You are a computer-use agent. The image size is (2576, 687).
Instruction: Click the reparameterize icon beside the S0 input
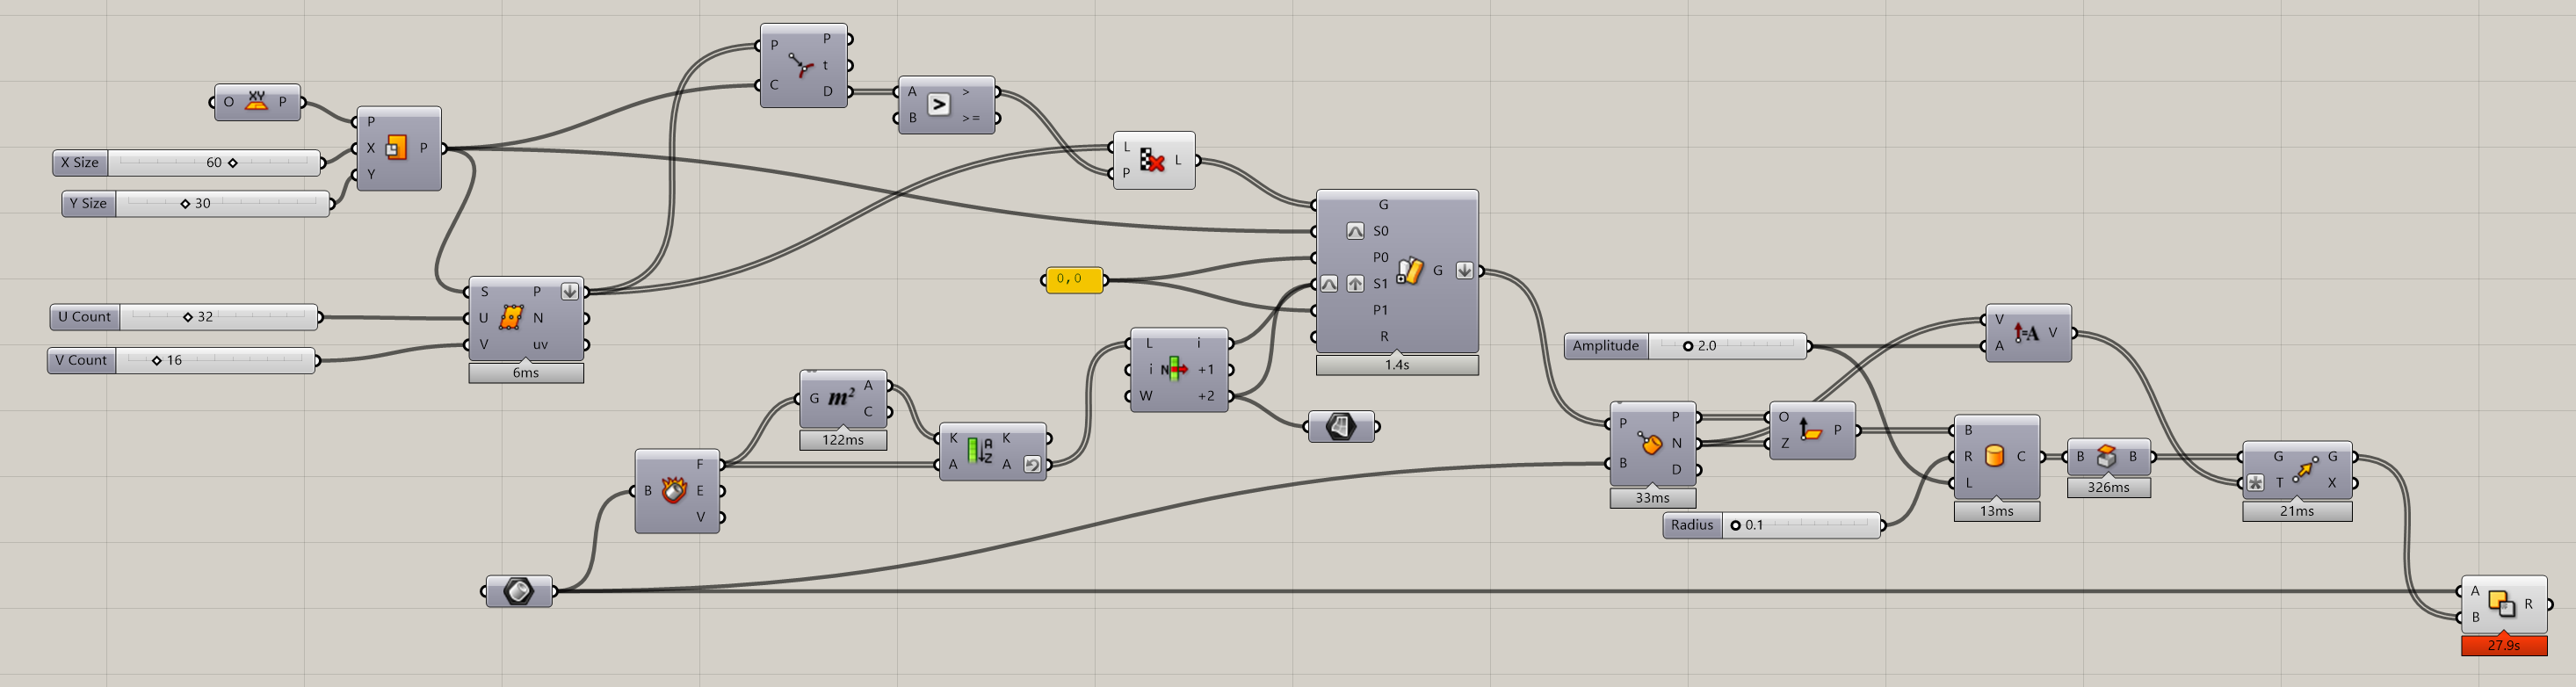click(1355, 231)
